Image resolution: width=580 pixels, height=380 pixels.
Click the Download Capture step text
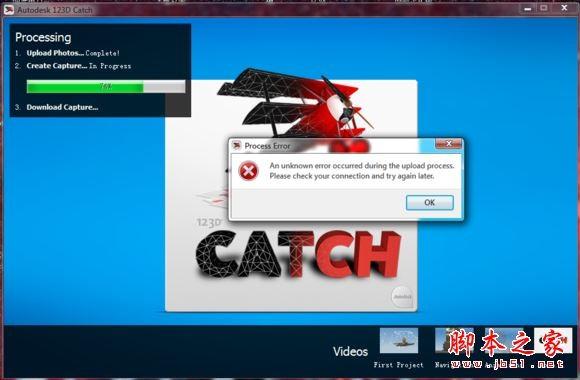coord(62,107)
